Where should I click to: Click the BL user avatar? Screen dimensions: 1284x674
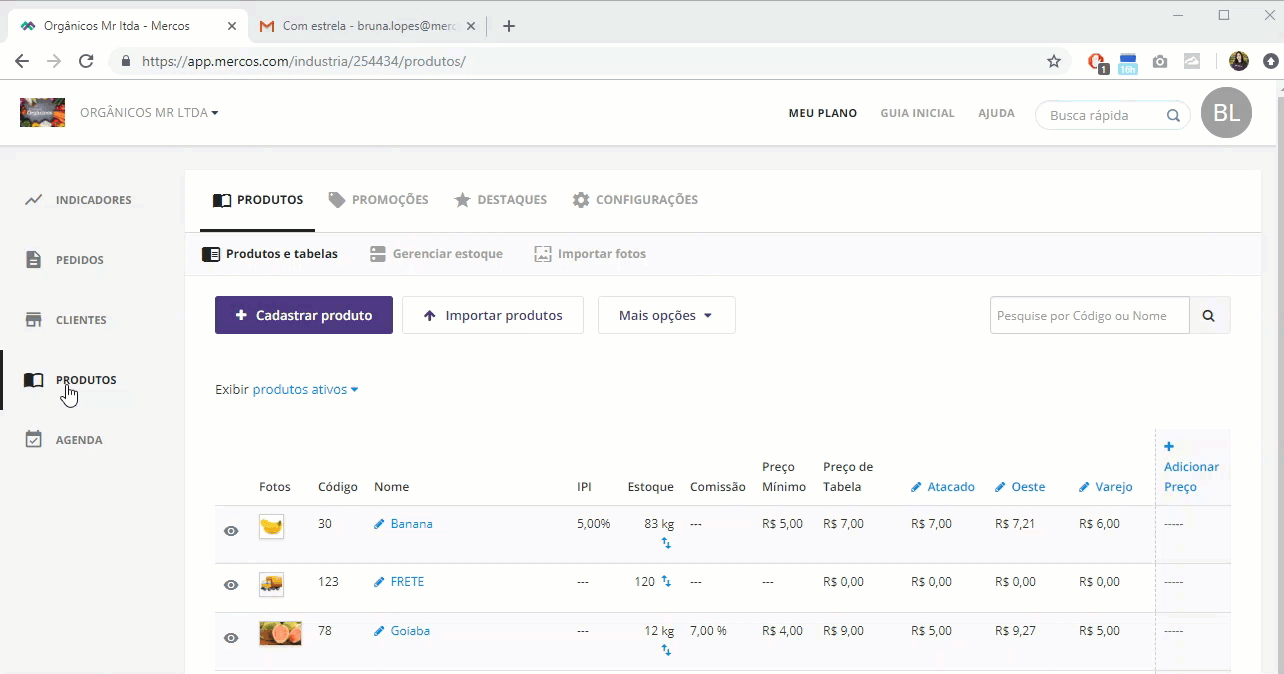(x=1226, y=114)
